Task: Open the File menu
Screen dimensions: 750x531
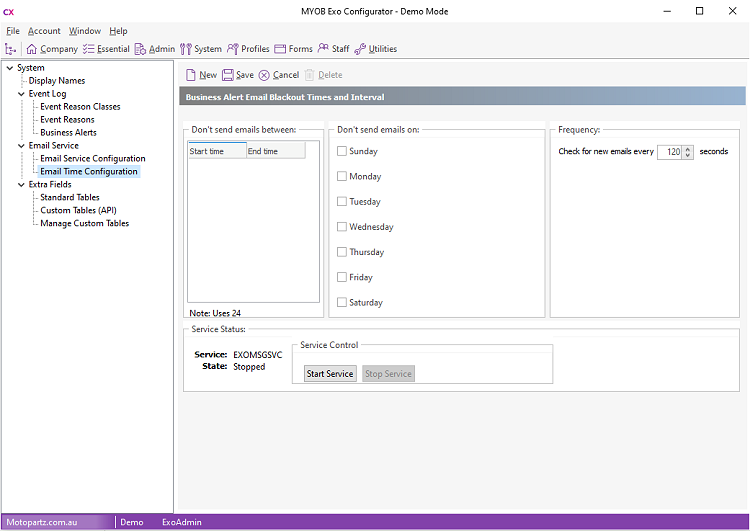Action: tap(13, 31)
